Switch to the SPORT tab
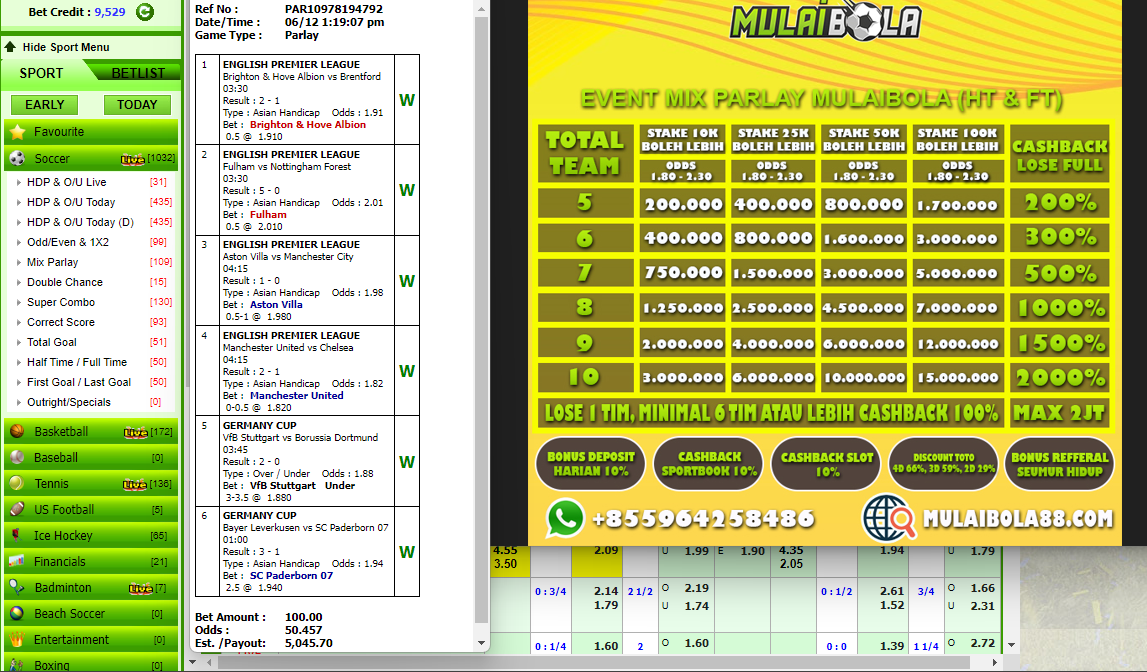Image resolution: width=1147 pixels, height=672 pixels. click(x=42, y=73)
